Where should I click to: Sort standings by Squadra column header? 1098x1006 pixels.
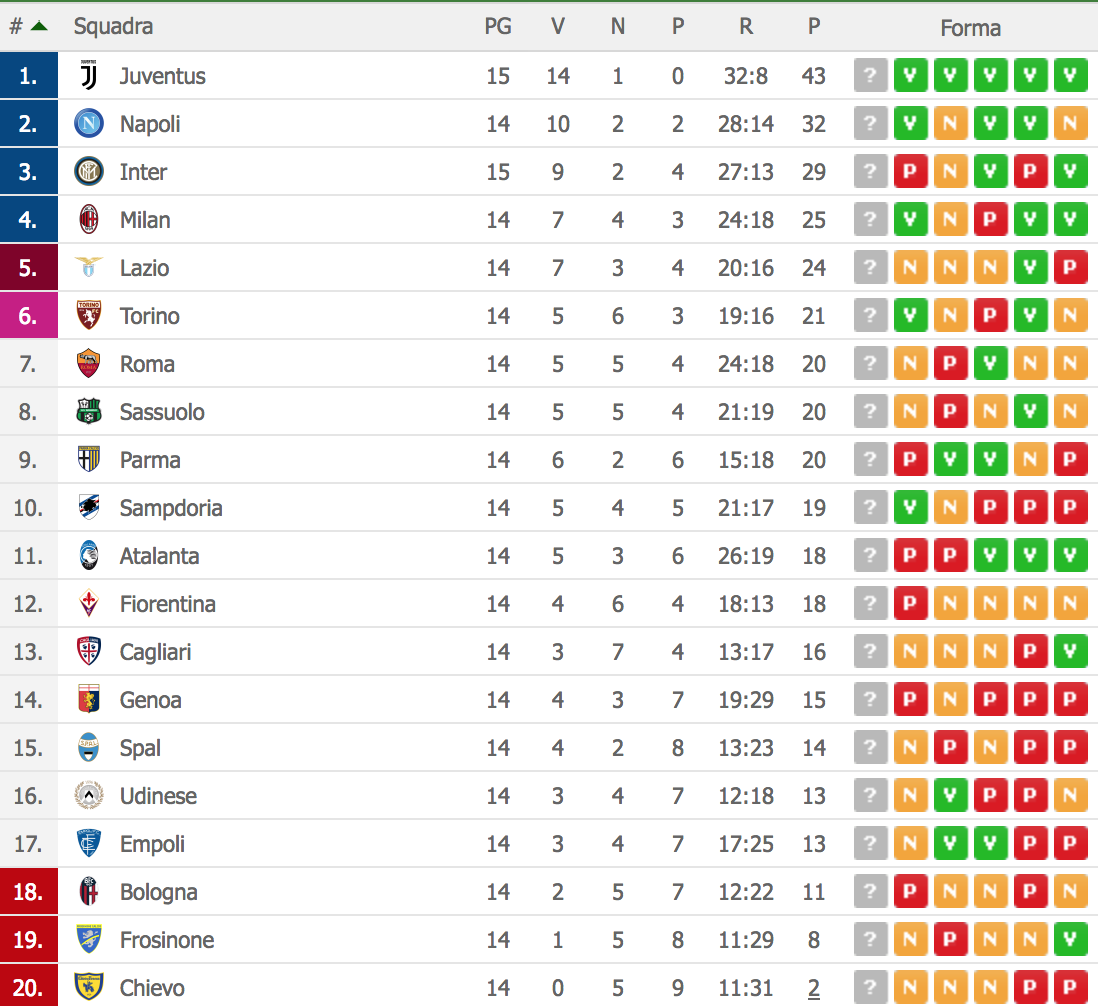coord(113,27)
